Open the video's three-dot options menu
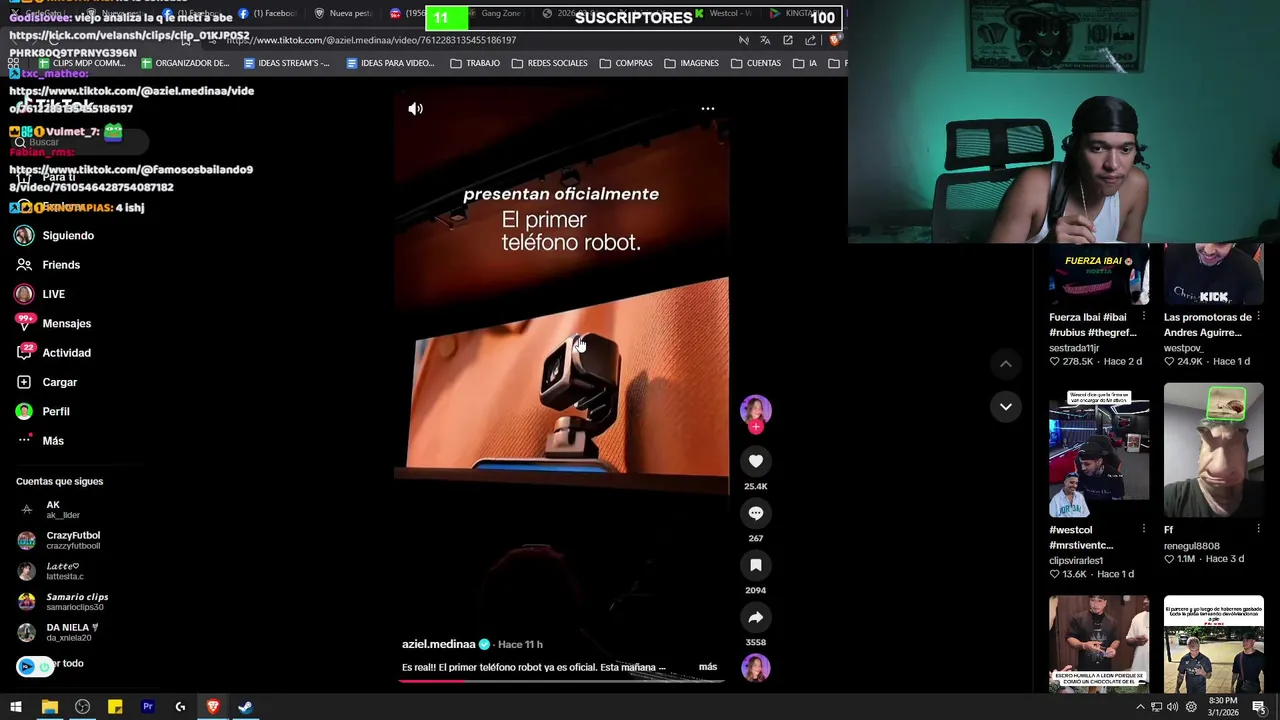The width and height of the screenshot is (1280, 720). coord(708,108)
